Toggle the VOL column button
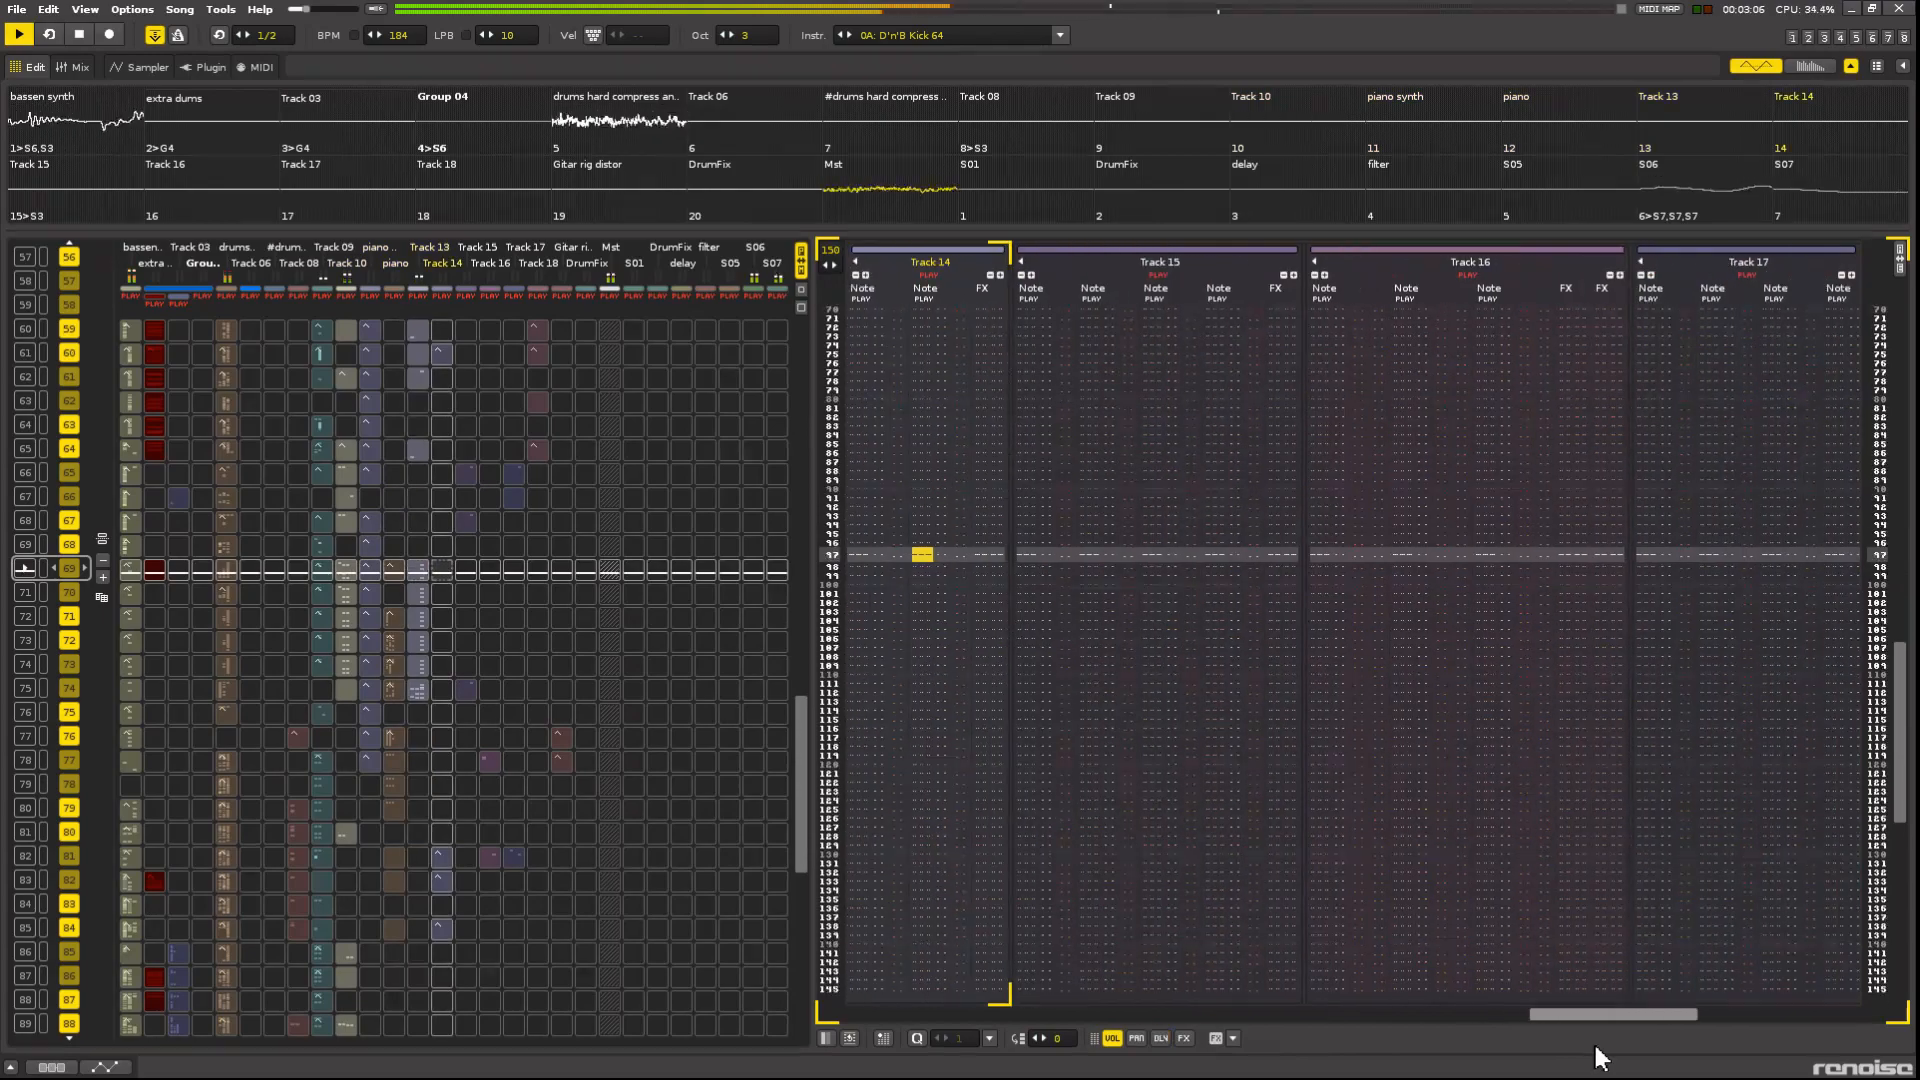Viewport: 1920px width, 1080px height. pyautogui.click(x=1112, y=1039)
